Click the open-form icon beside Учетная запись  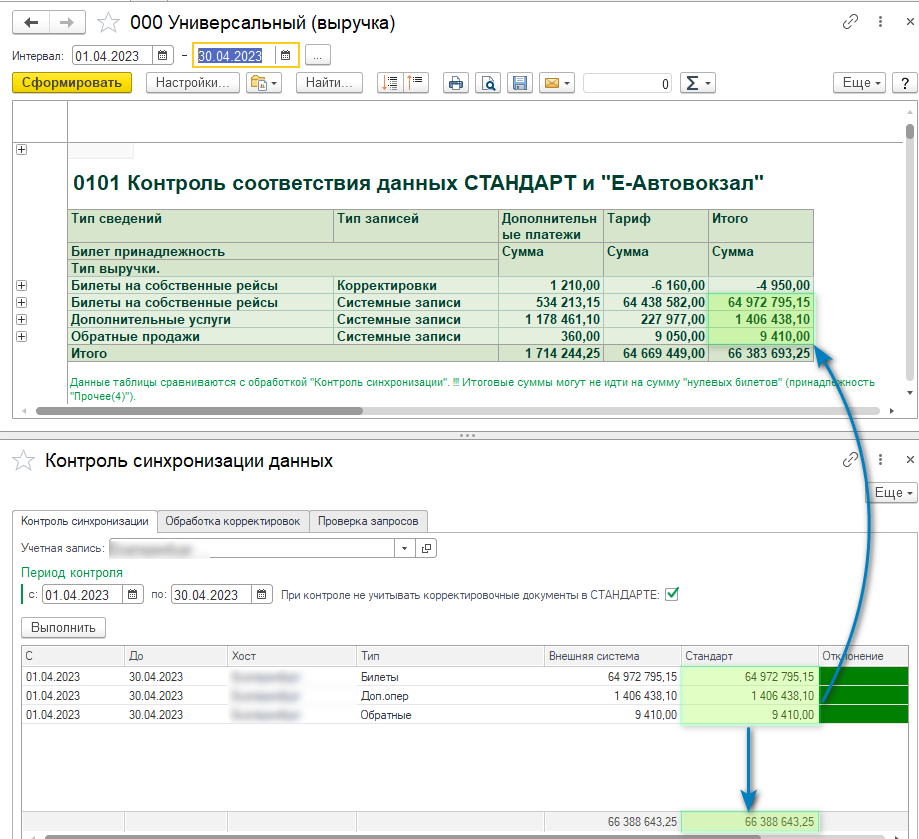pos(426,548)
